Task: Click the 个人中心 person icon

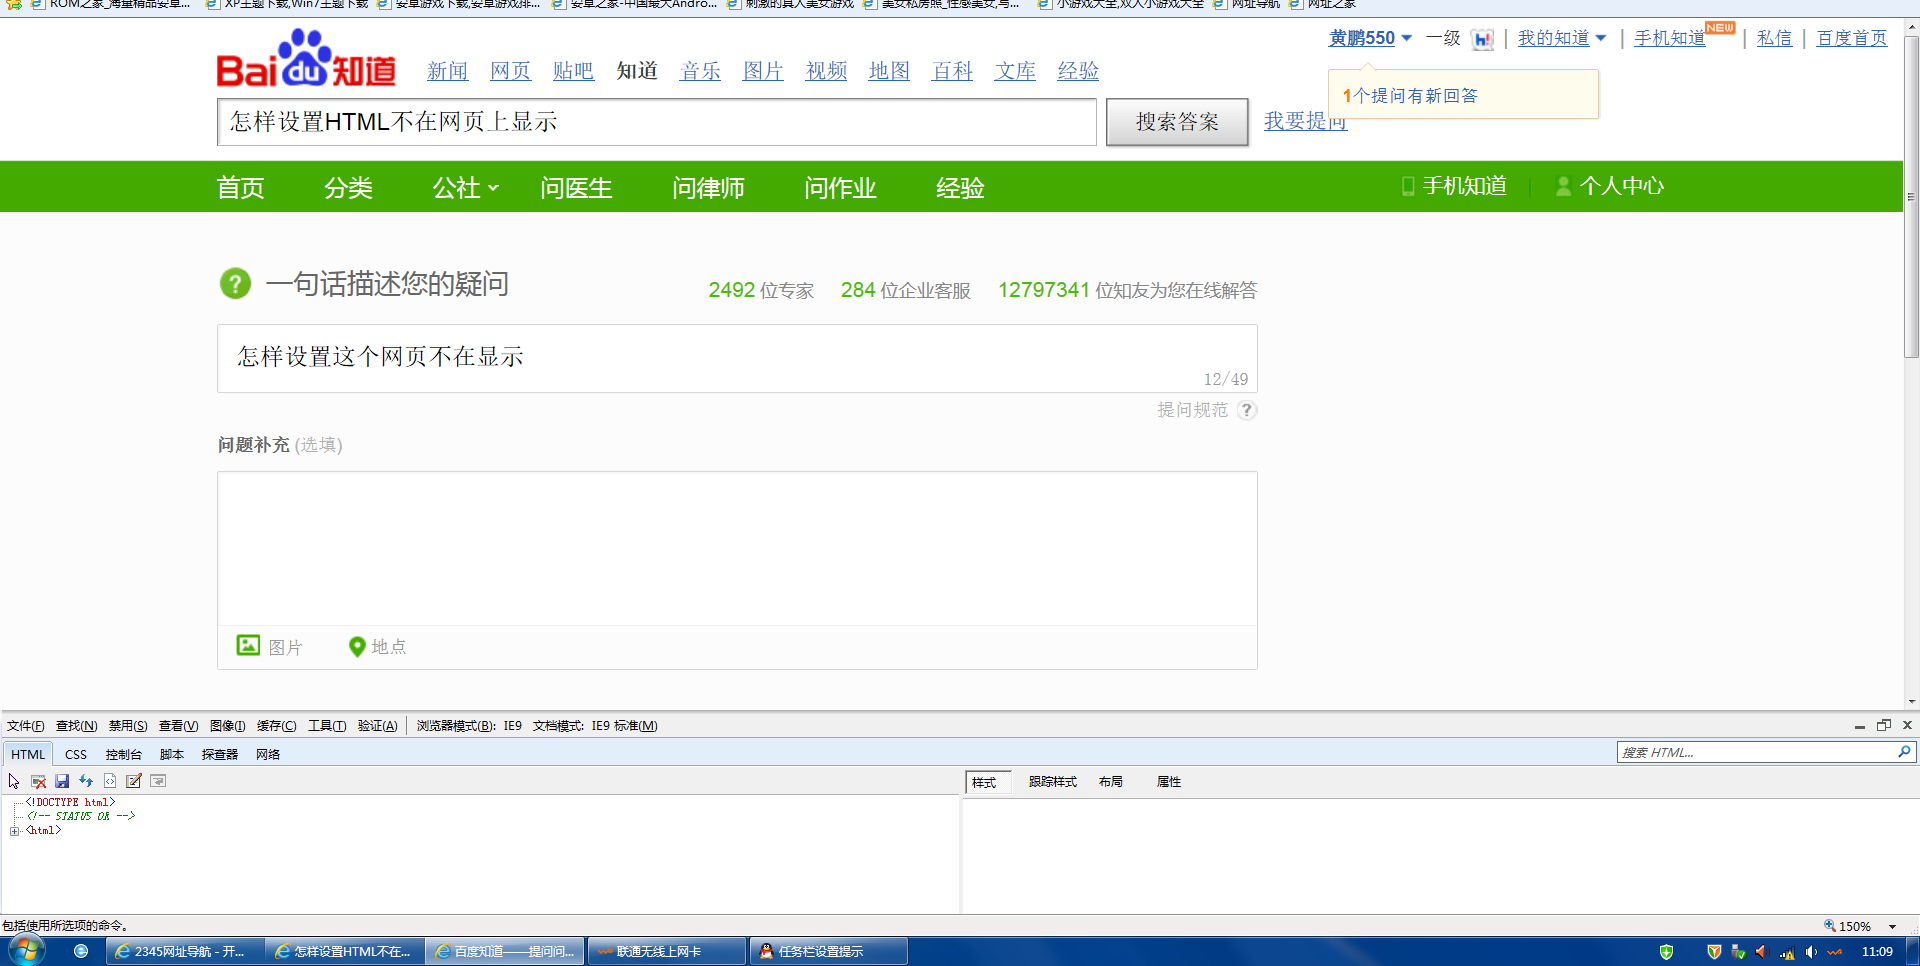Action: (1563, 186)
